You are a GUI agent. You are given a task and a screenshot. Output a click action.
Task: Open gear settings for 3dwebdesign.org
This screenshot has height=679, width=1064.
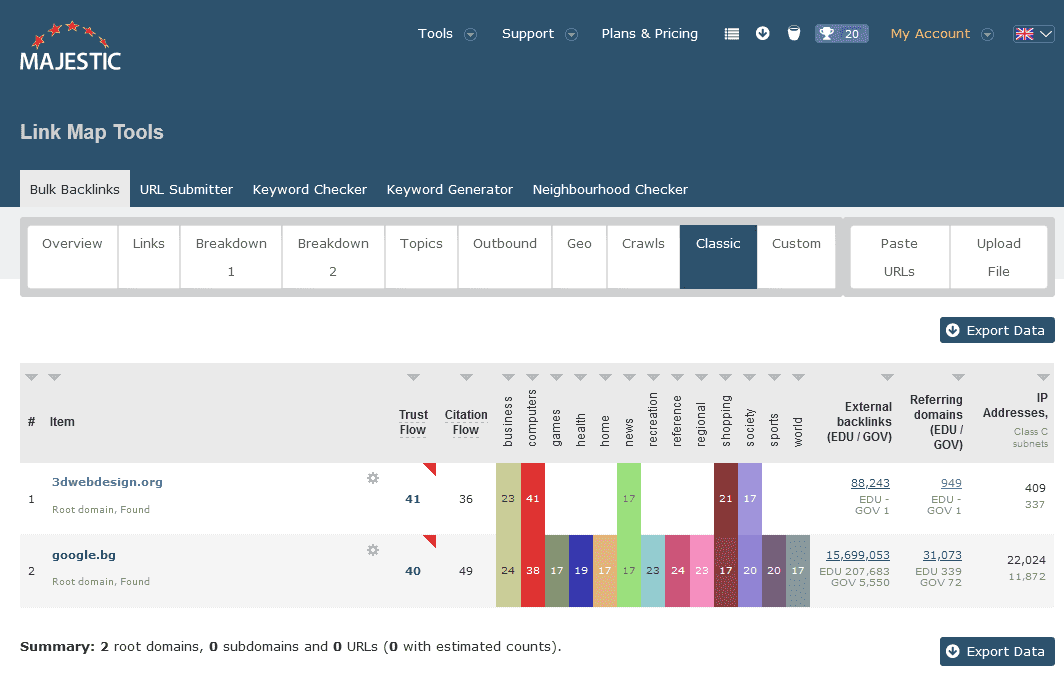point(373,478)
